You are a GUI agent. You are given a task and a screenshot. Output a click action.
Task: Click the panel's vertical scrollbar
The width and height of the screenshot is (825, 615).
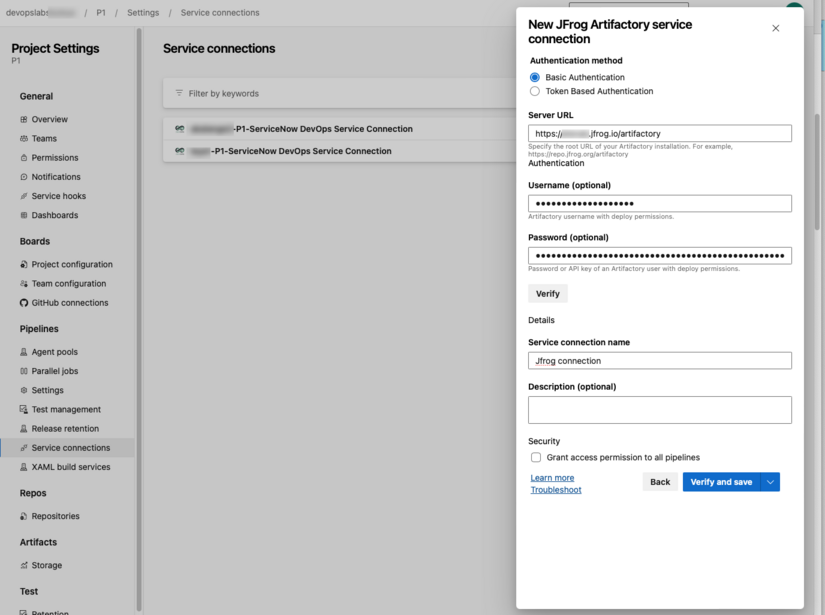point(817,172)
